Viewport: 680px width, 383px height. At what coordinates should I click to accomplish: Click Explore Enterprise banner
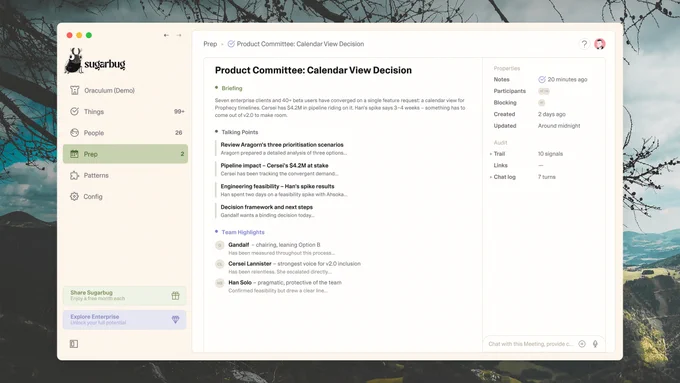pos(125,320)
